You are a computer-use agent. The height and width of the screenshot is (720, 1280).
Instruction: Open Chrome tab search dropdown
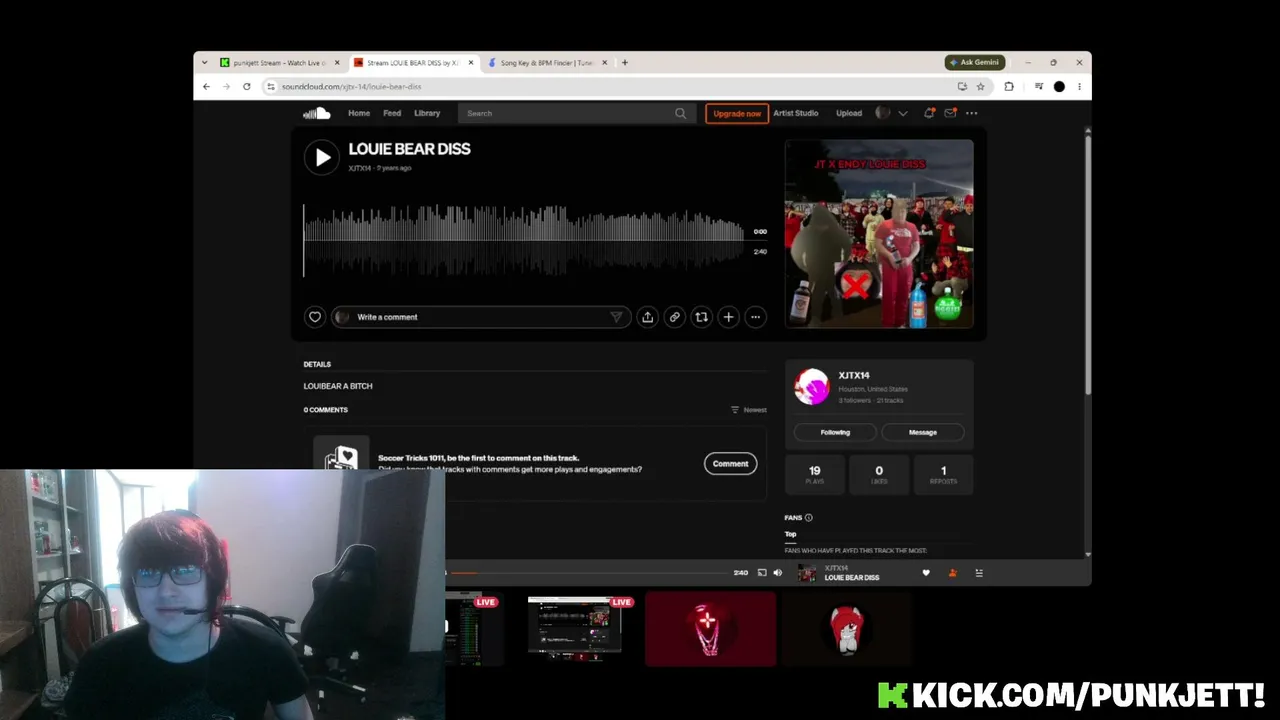[205, 62]
